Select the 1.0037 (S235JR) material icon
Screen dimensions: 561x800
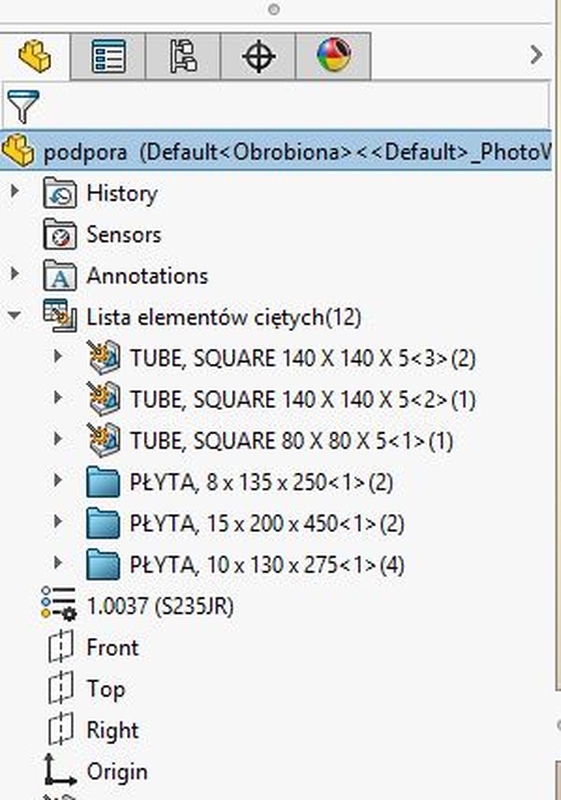tap(59, 604)
